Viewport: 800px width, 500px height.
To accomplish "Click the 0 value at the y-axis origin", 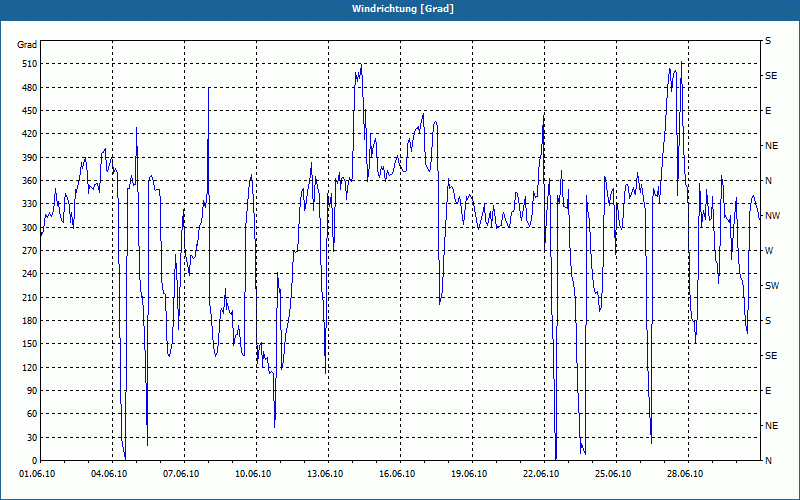I will pos(35,461).
